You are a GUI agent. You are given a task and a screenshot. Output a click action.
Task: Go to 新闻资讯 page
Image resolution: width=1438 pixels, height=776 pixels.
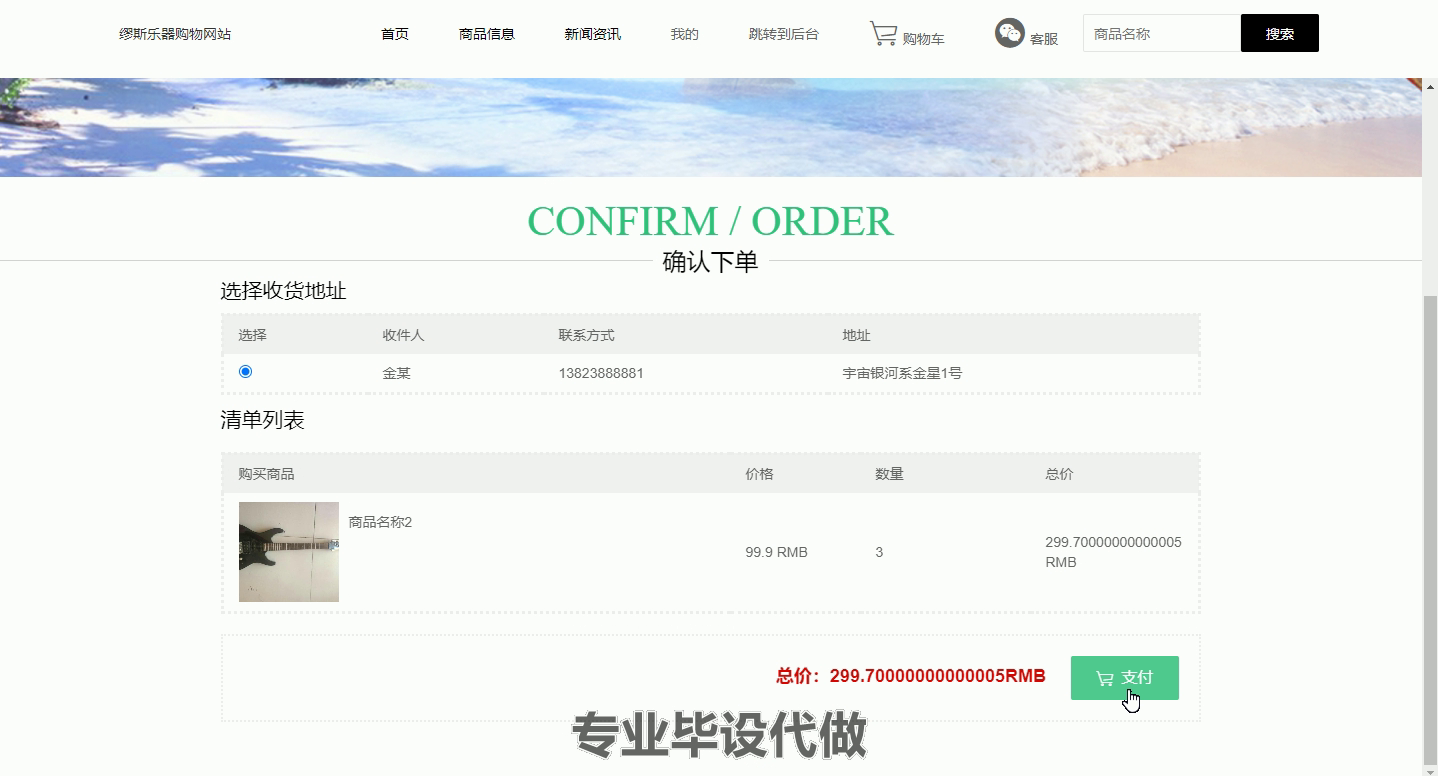pyautogui.click(x=593, y=34)
